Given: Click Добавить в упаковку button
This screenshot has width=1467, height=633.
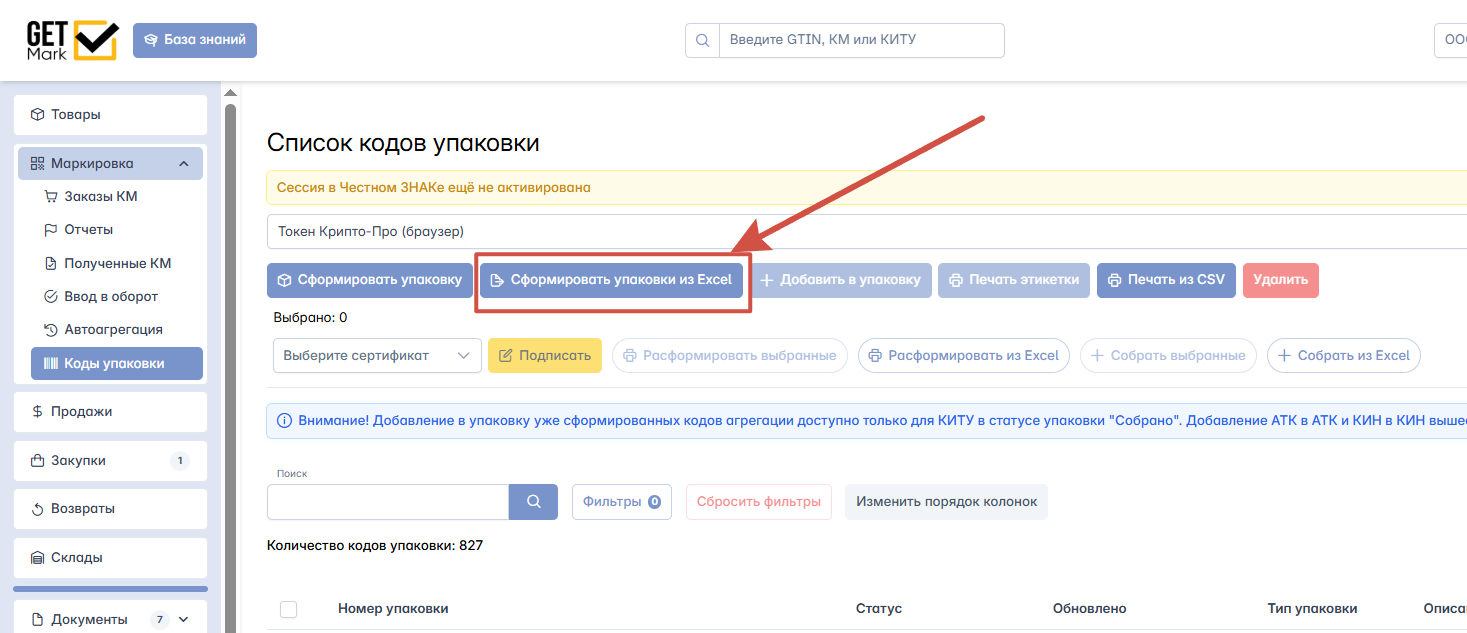Looking at the screenshot, I should [841, 280].
